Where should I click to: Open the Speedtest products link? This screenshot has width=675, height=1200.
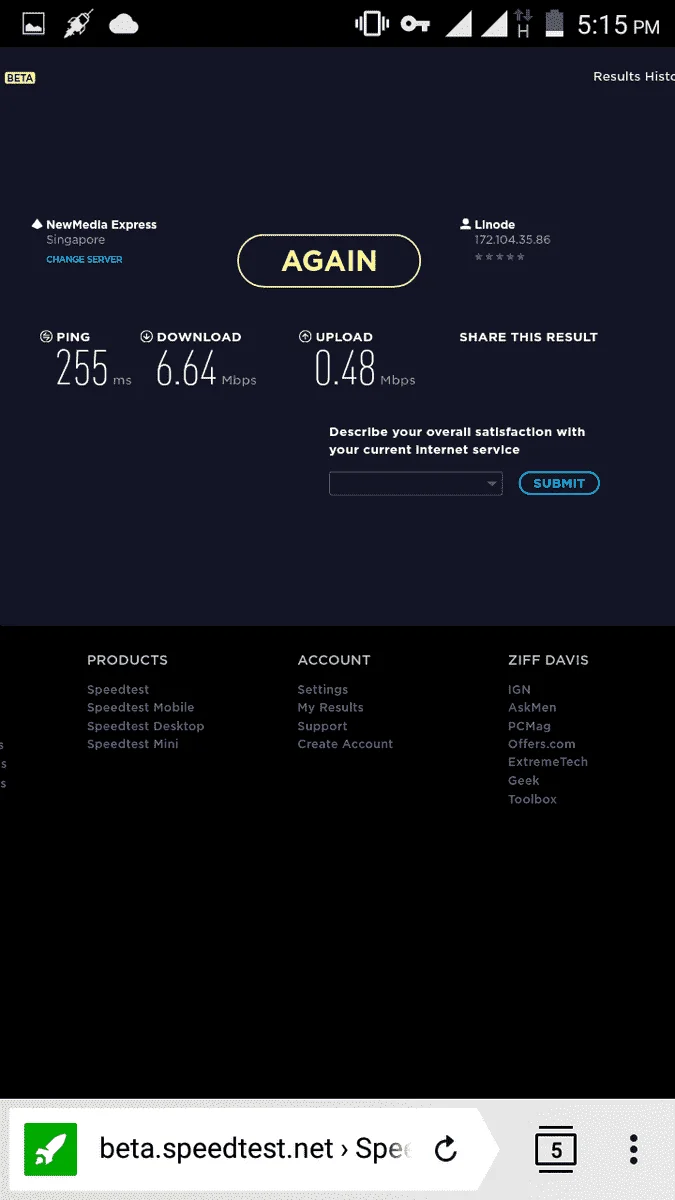click(x=118, y=690)
